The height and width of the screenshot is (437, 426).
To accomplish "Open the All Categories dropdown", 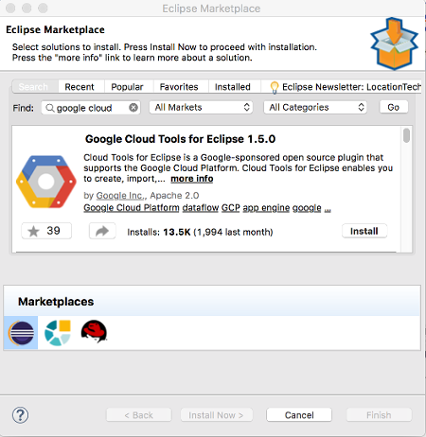I will pos(315,107).
